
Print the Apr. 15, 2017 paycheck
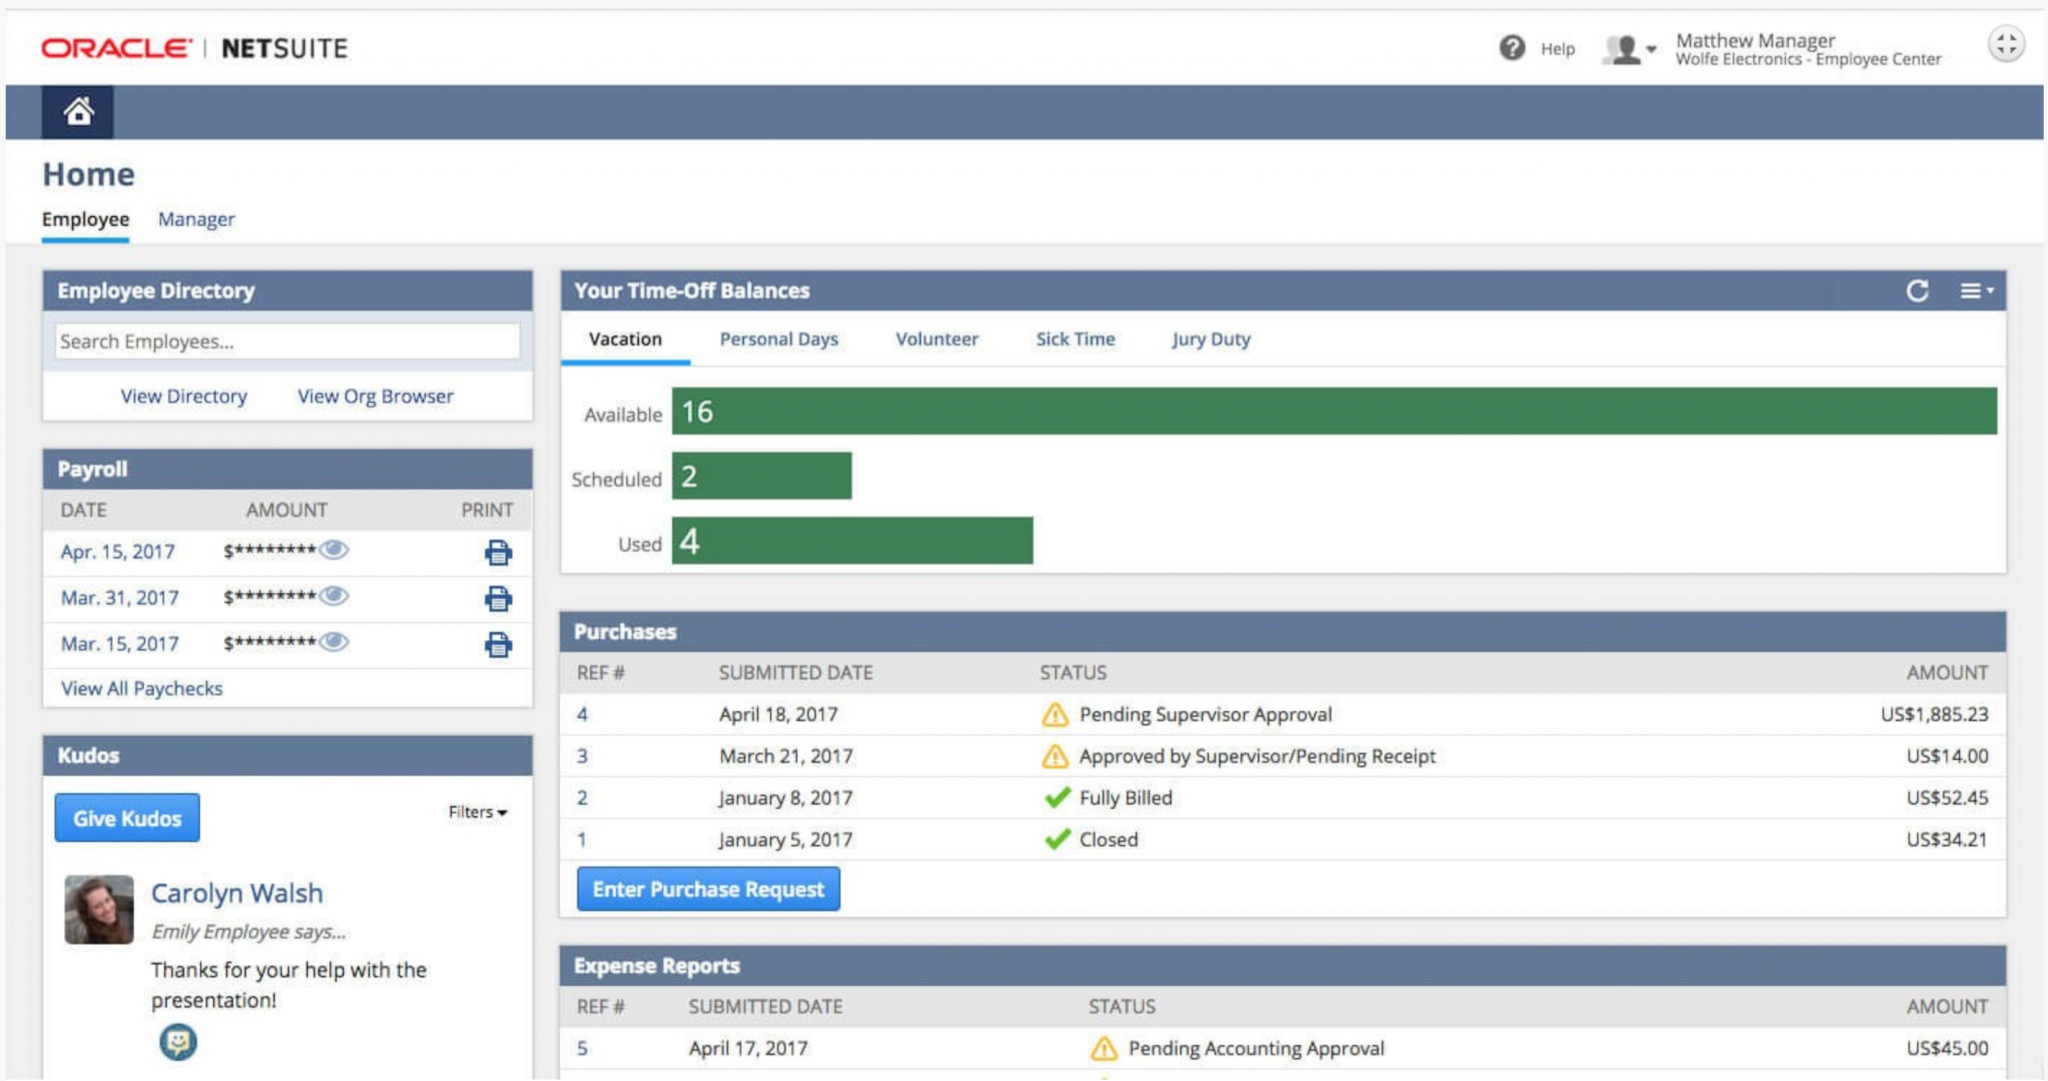(x=497, y=551)
